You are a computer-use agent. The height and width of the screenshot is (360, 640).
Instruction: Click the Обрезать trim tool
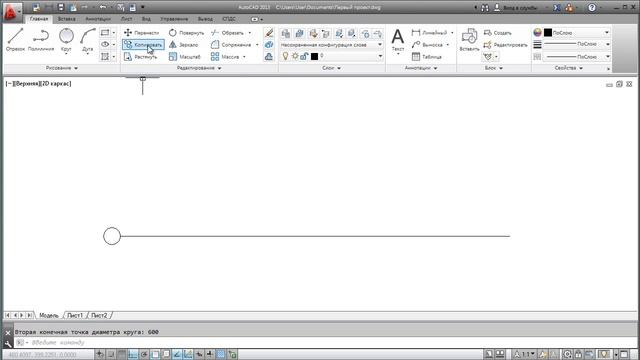(227, 33)
